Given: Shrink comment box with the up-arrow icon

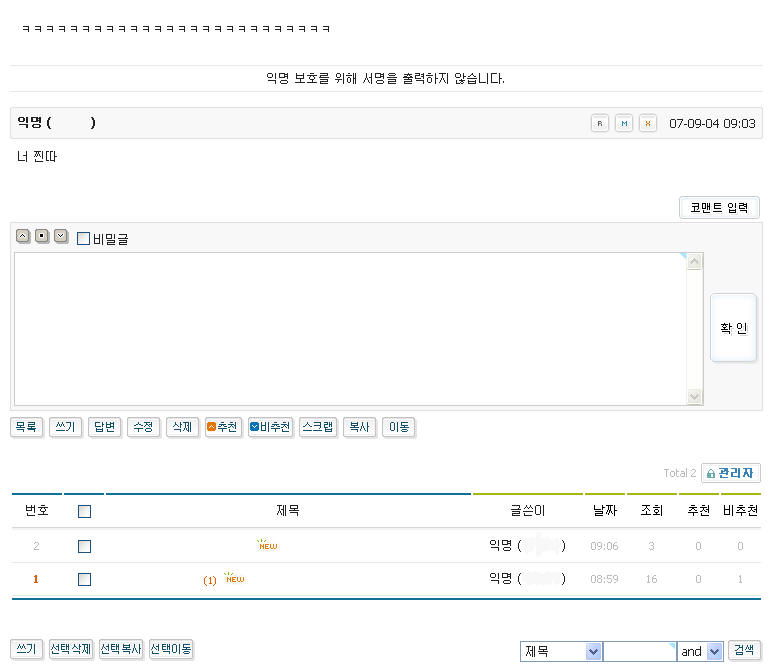Looking at the screenshot, I should [x=23, y=236].
